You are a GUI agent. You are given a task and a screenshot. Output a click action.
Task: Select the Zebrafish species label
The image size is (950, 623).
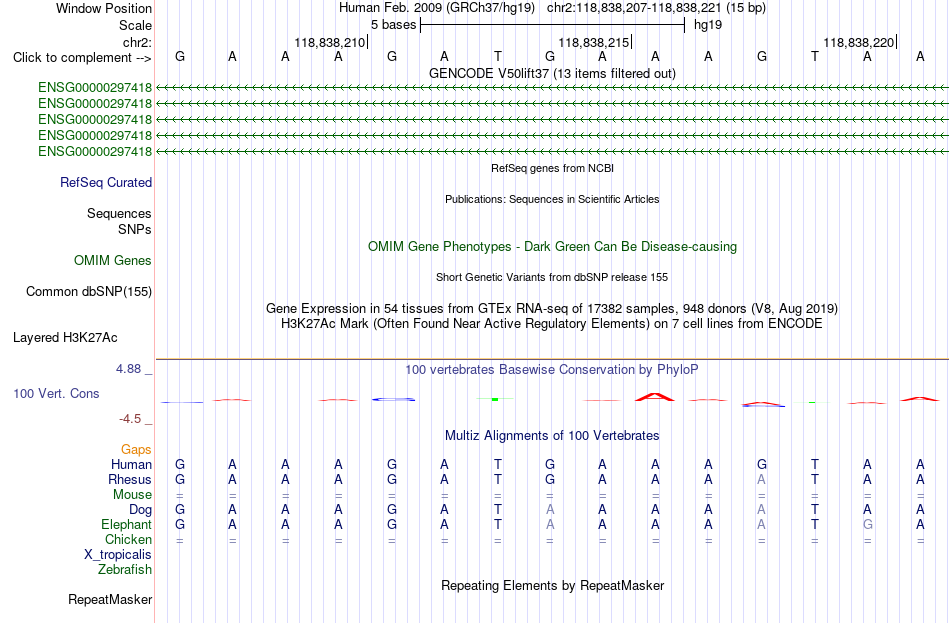[125, 570]
